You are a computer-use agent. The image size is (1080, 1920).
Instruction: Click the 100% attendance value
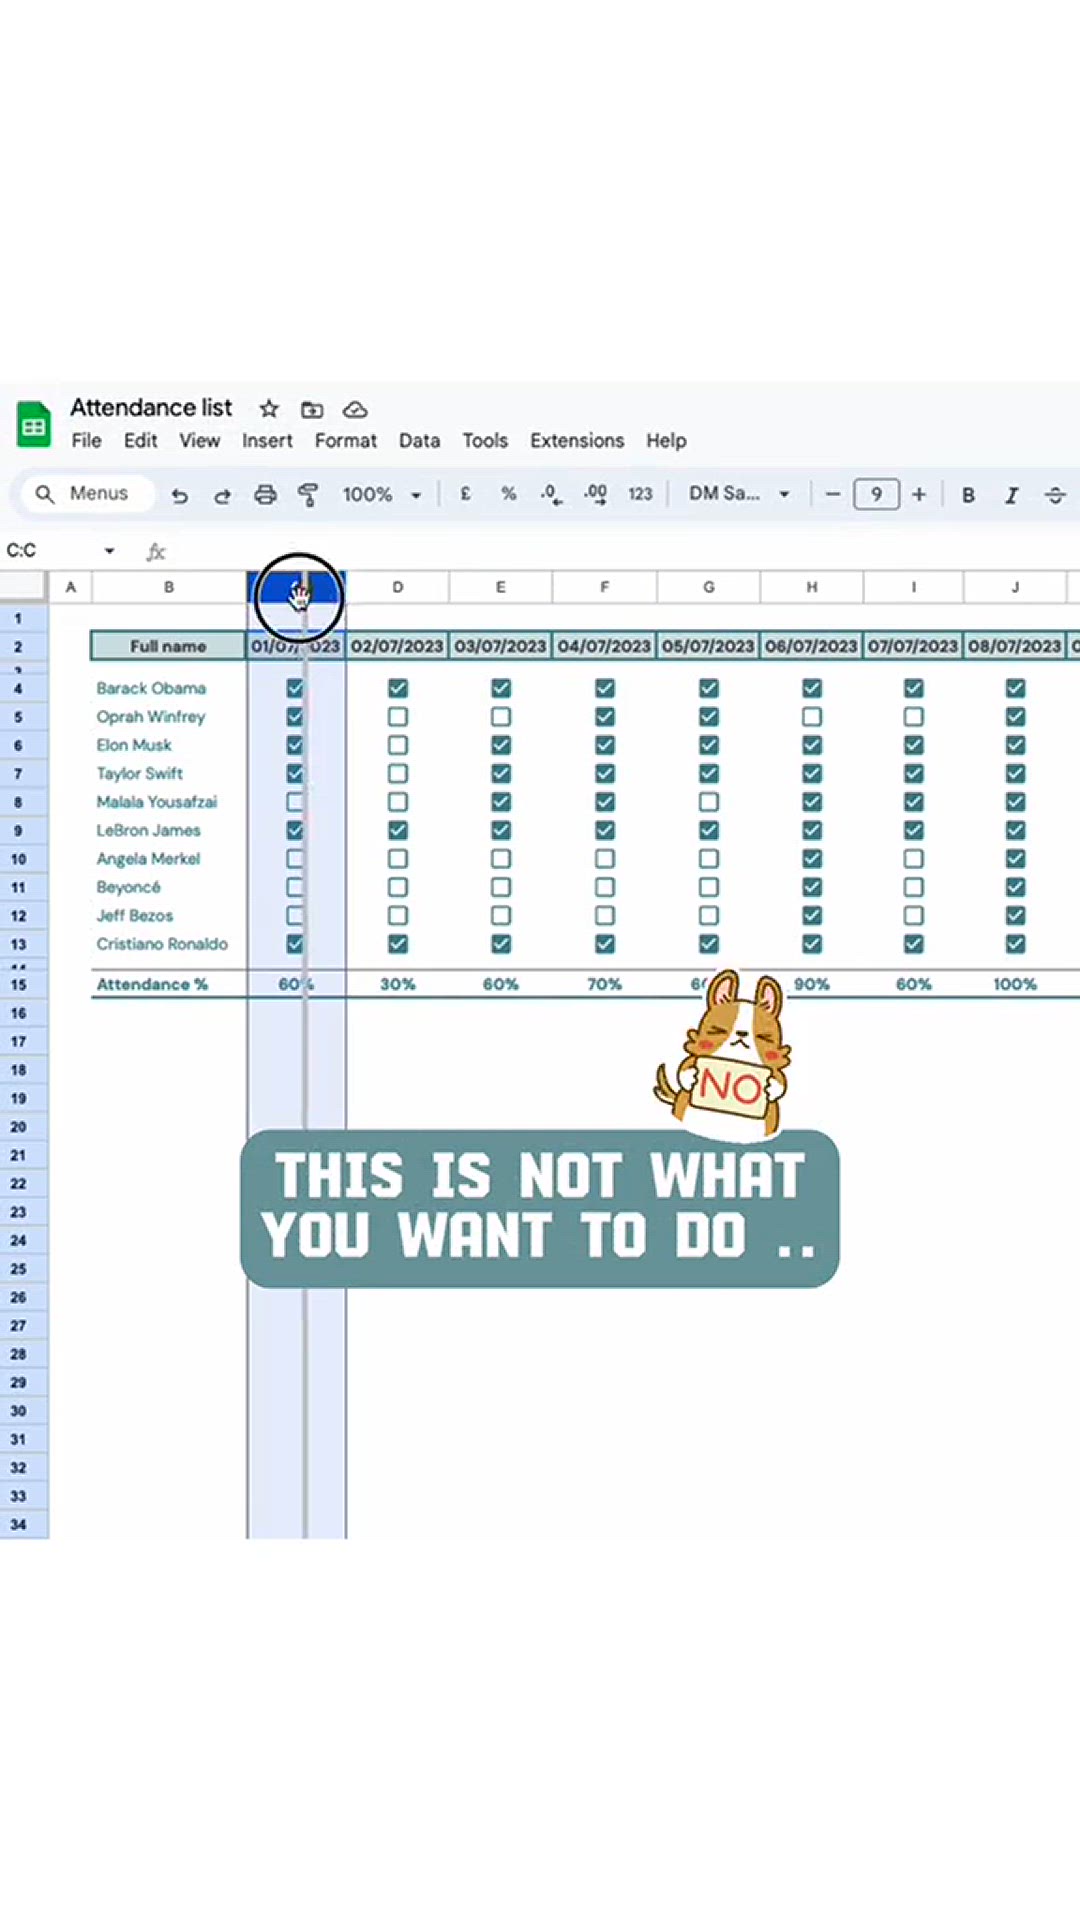pos(1015,984)
